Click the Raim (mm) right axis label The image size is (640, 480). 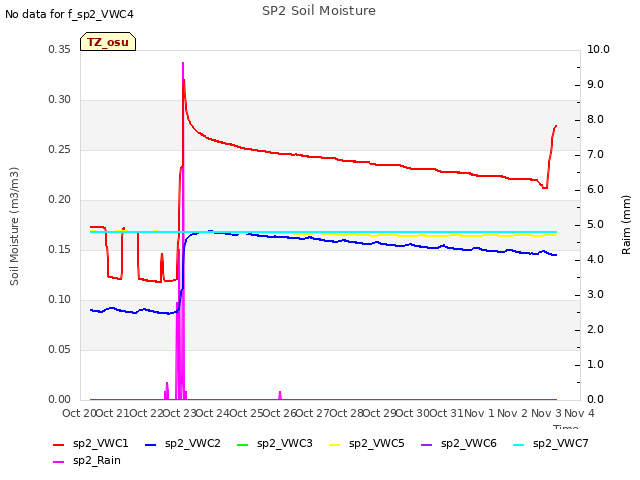(626, 225)
